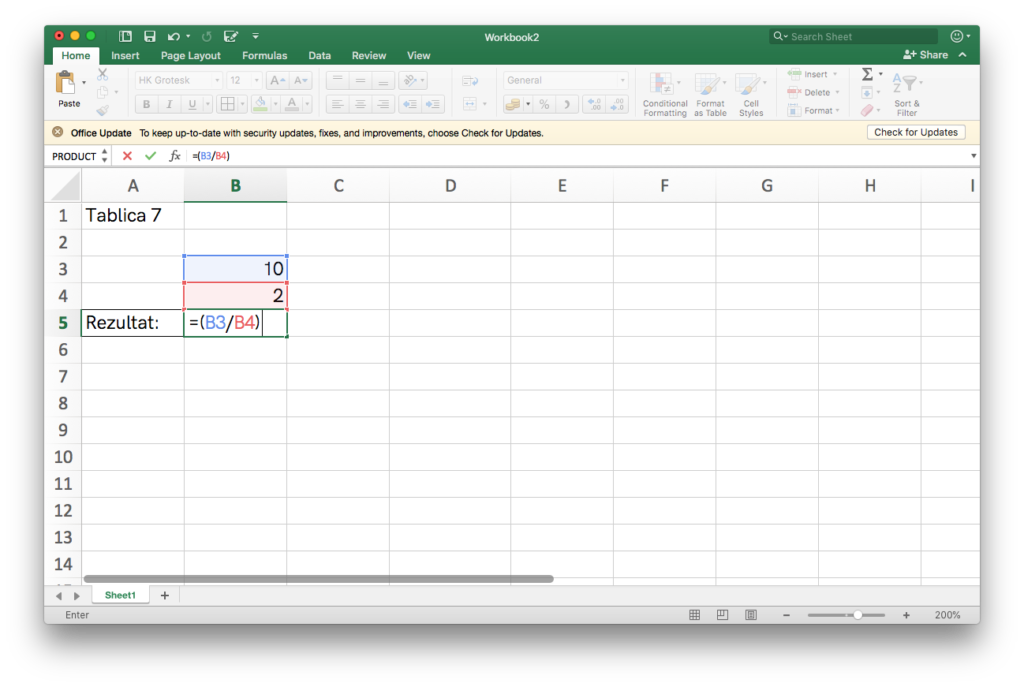Click the zoom slider in the status bar
Image resolution: width=1024 pixels, height=687 pixels.
tap(857, 615)
